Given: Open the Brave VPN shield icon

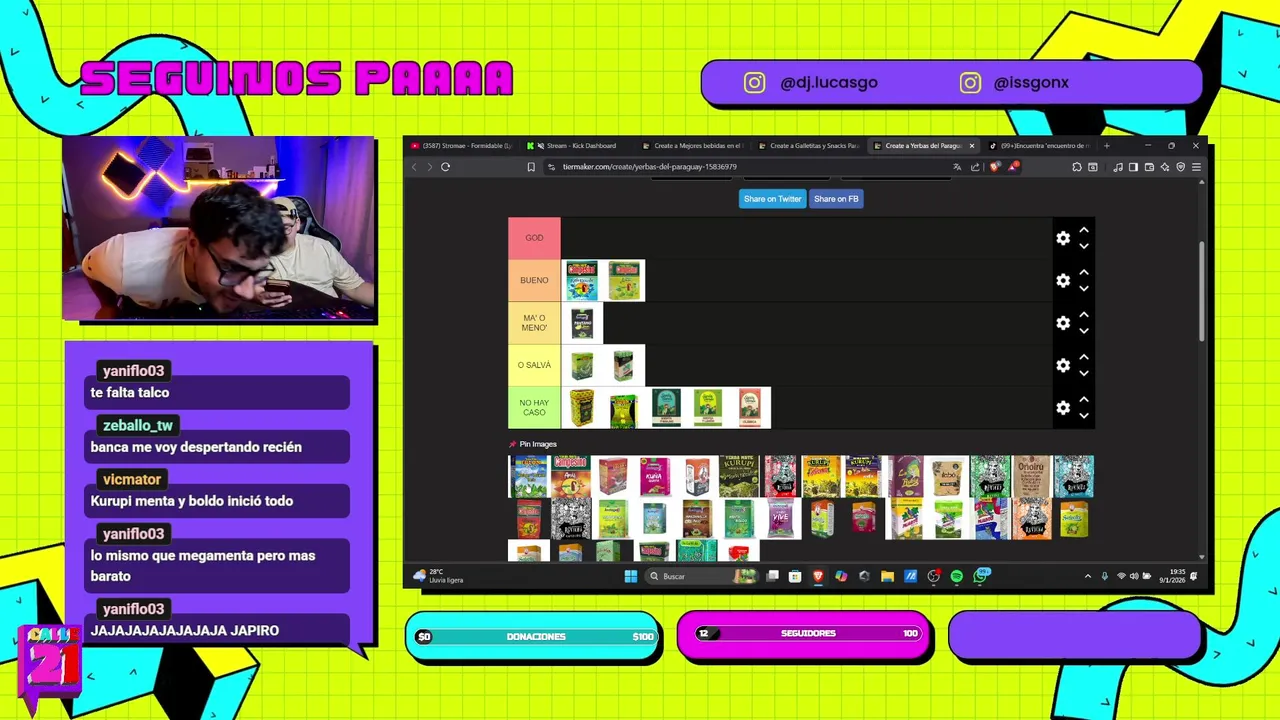Looking at the screenshot, I should 1180,167.
